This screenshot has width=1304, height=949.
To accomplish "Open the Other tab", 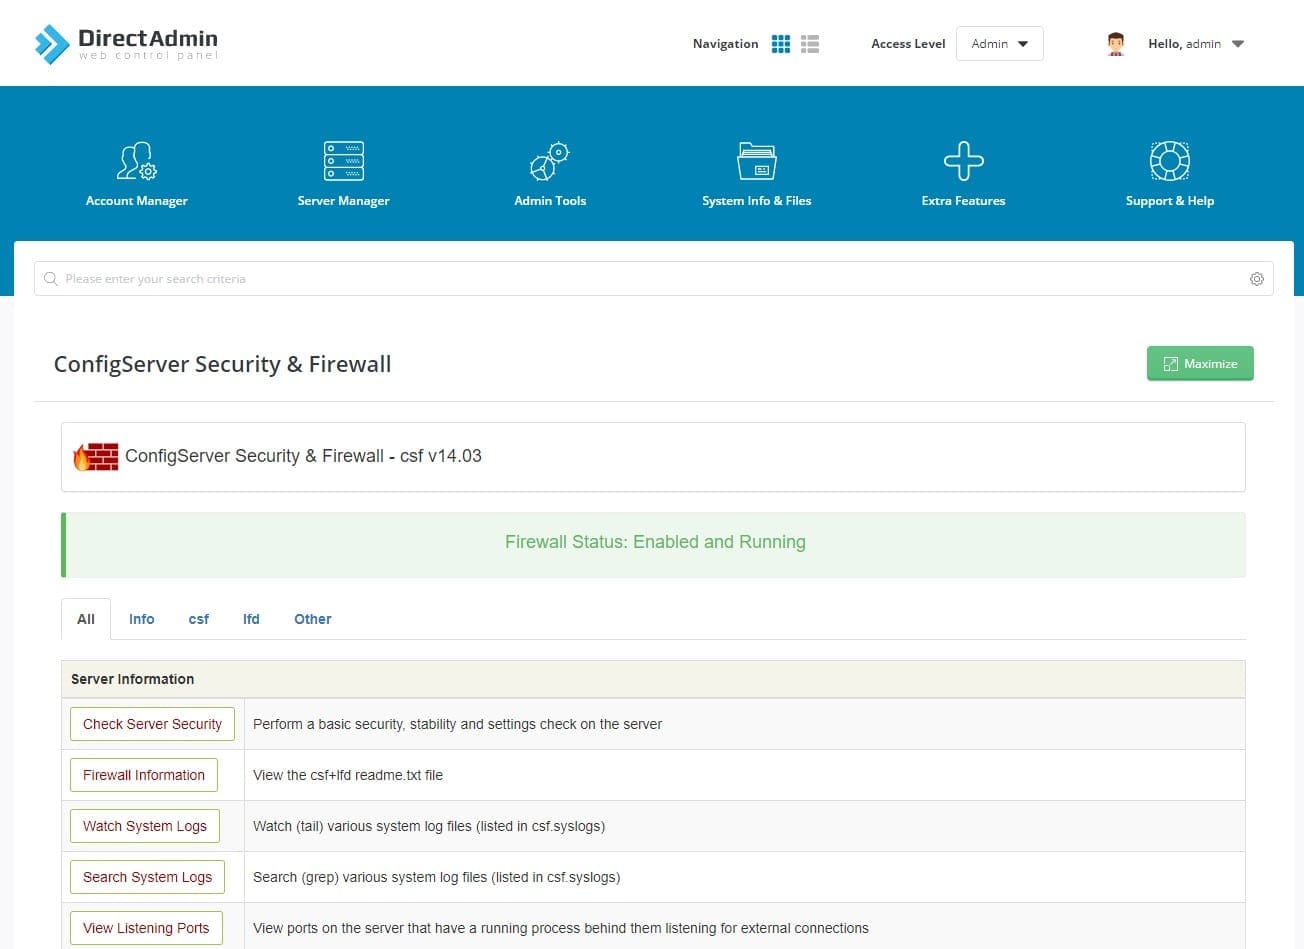I will pos(312,619).
